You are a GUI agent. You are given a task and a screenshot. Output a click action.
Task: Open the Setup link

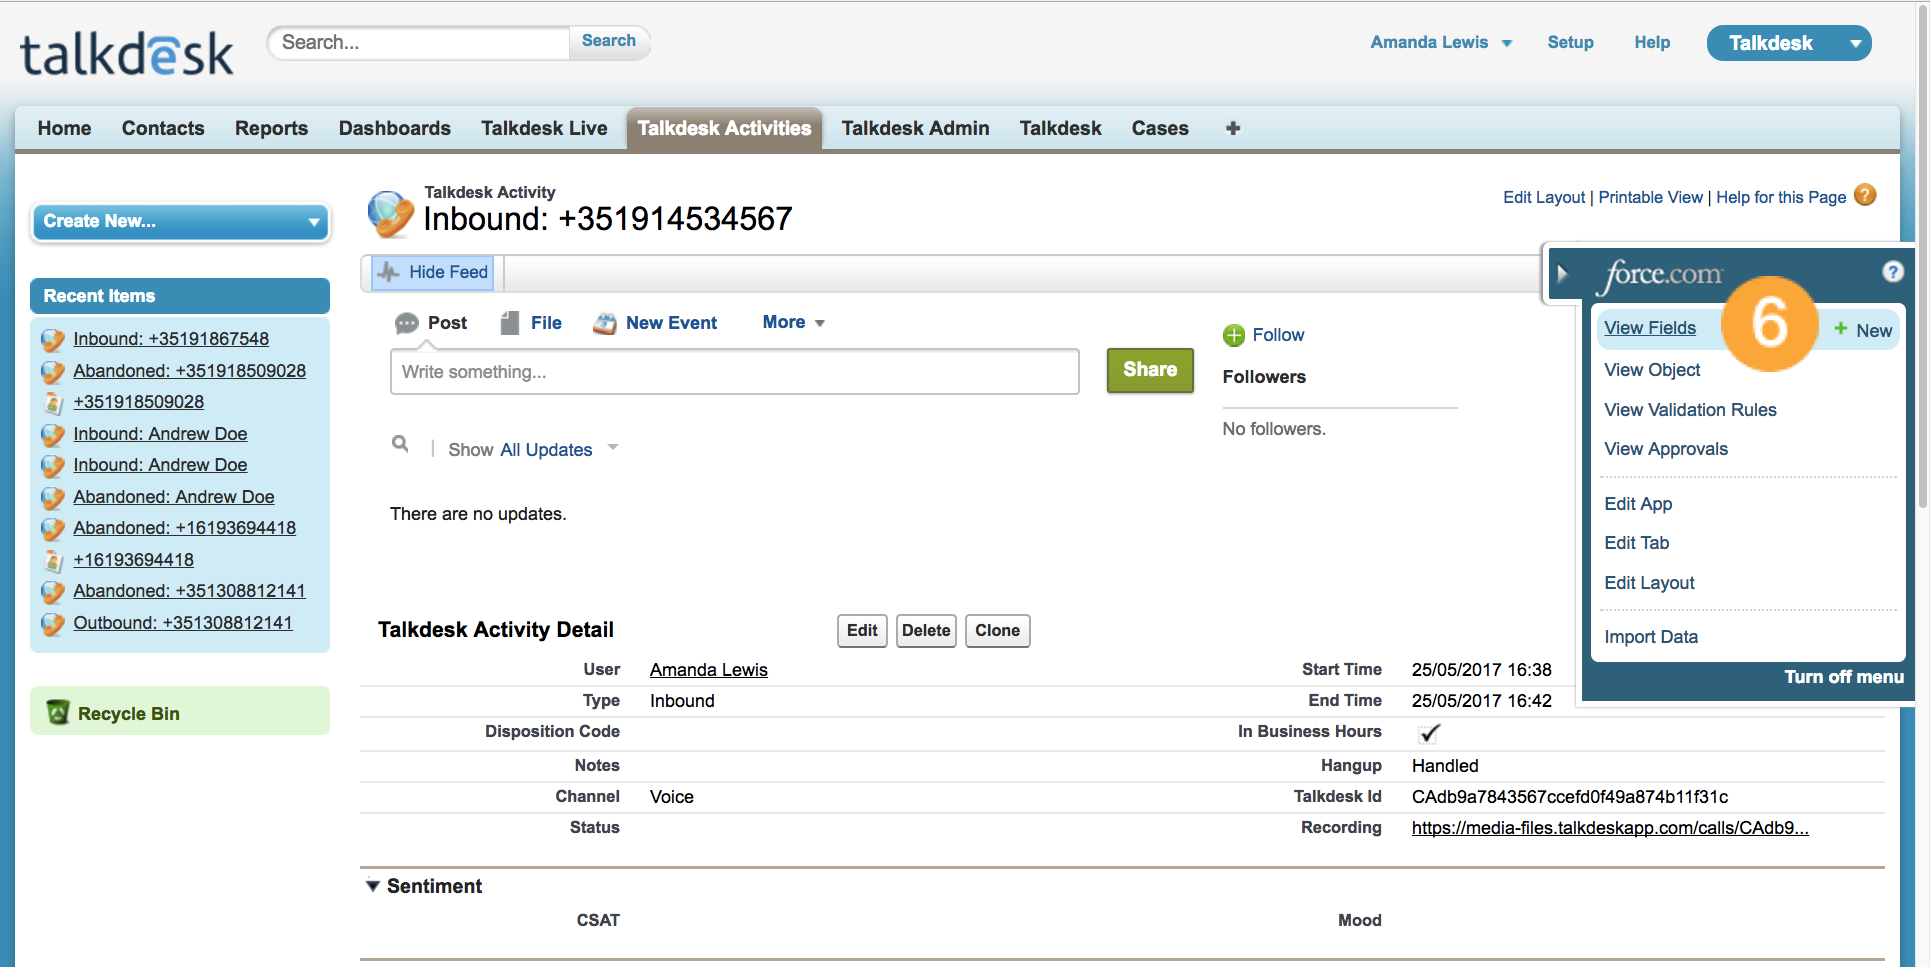[x=1570, y=42]
